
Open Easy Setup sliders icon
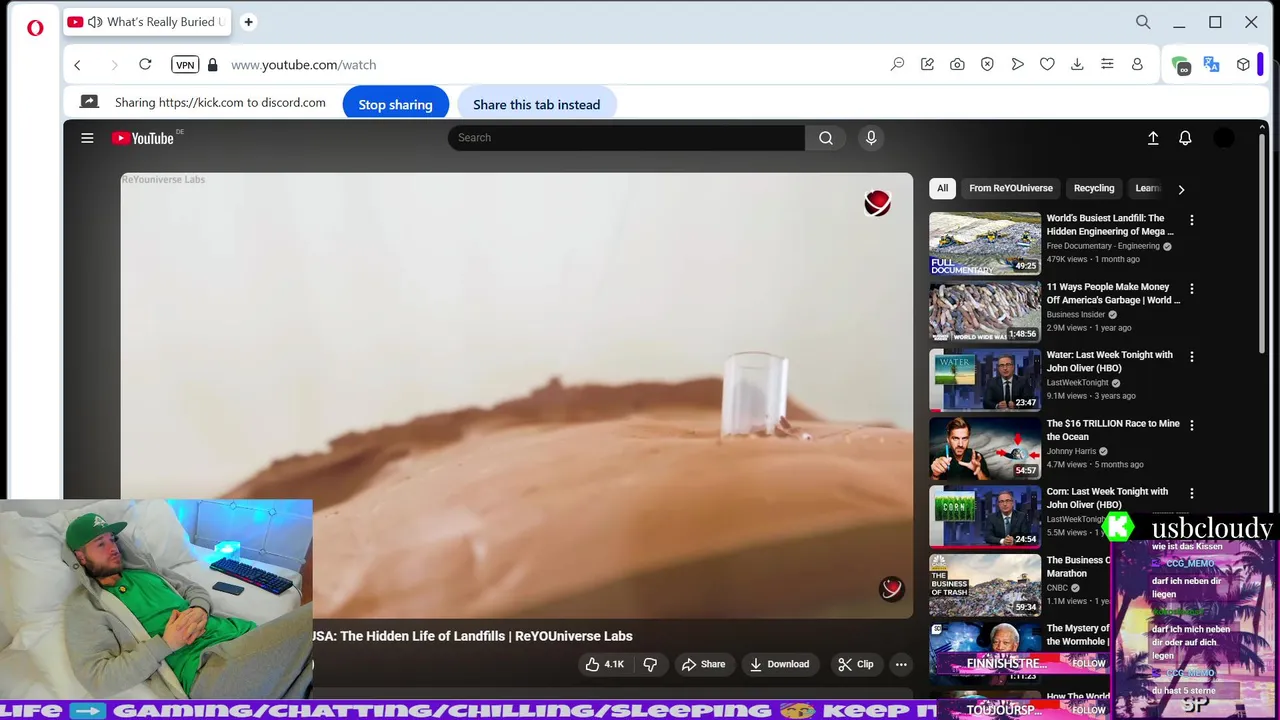(x=1107, y=64)
